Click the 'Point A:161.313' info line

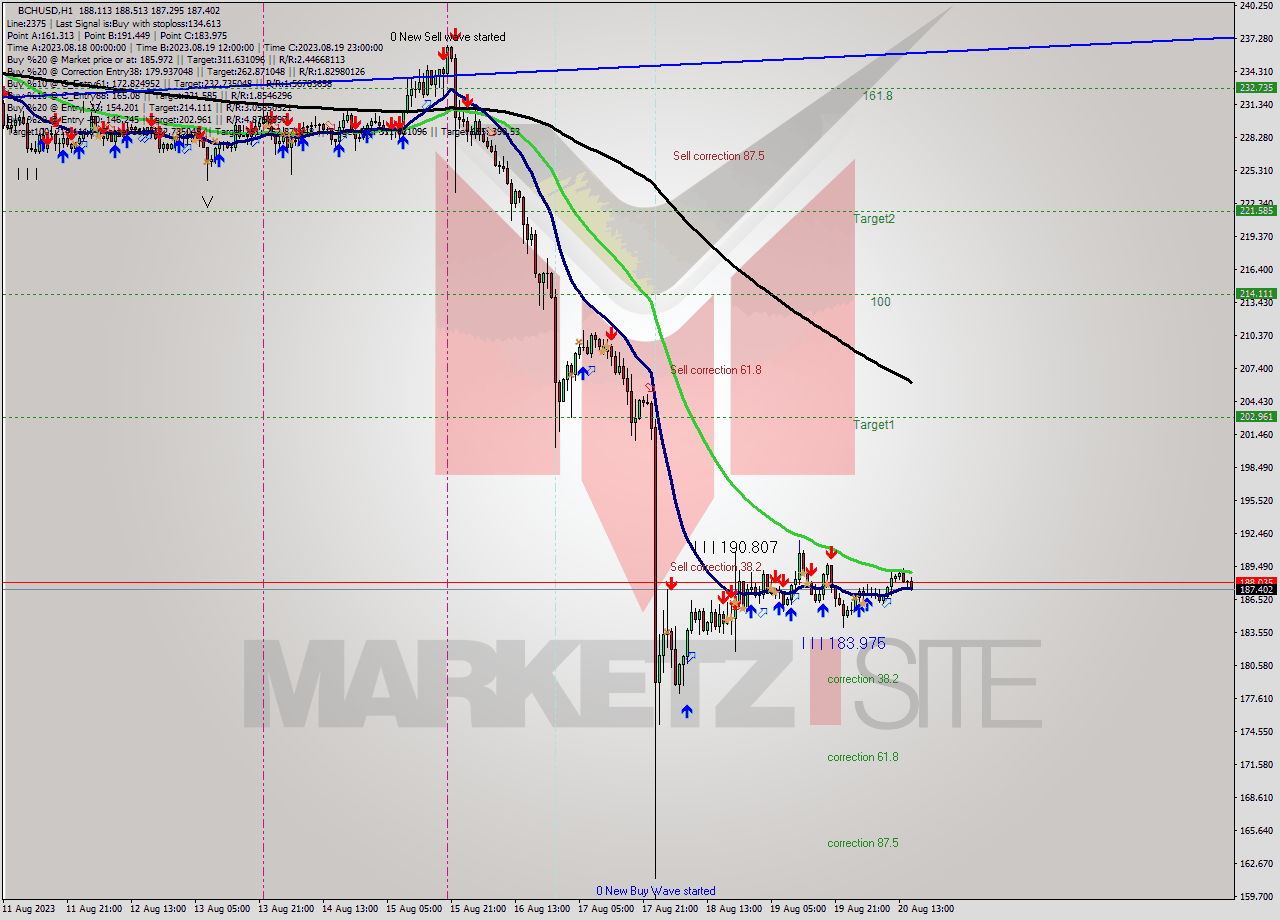(x=39, y=35)
